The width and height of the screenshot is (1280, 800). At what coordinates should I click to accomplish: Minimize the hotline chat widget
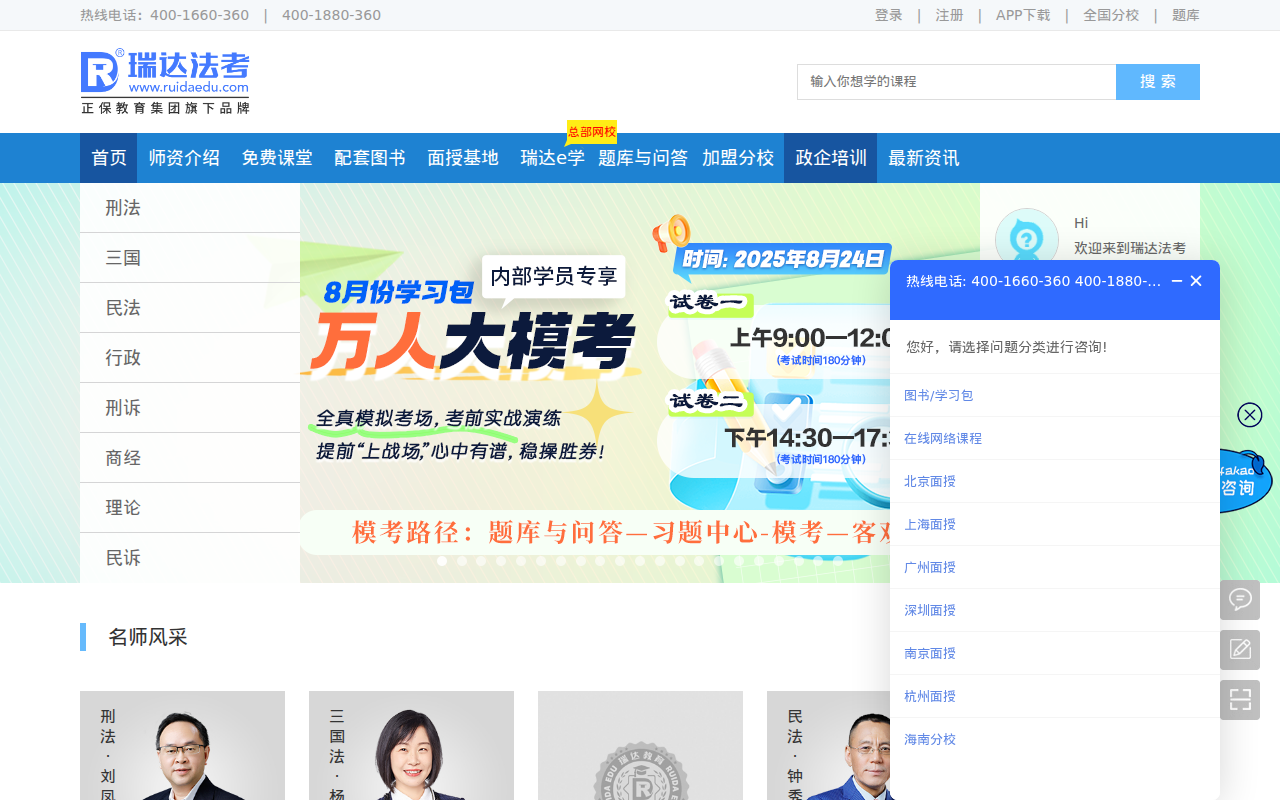tap(1177, 281)
